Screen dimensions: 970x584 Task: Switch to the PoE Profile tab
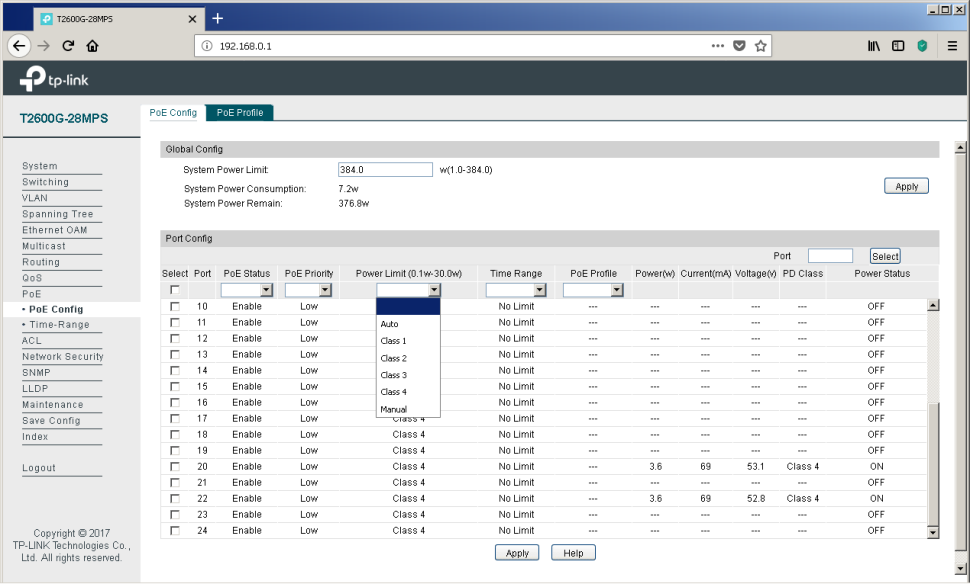pyautogui.click(x=240, y=113)
